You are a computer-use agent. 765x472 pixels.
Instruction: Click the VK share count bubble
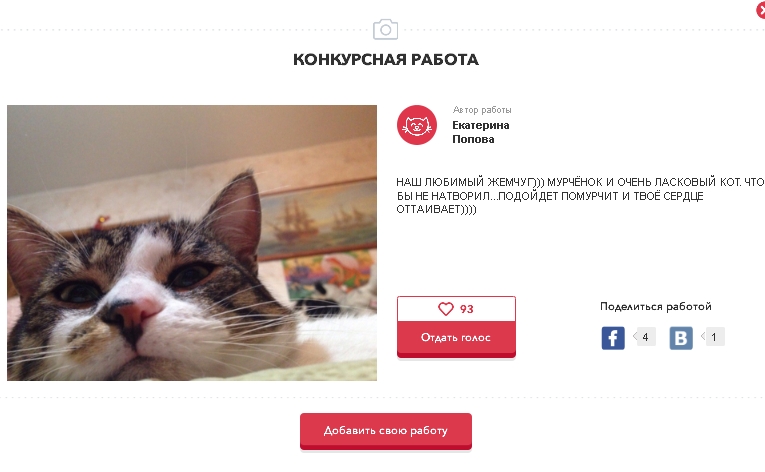click(715, 337)
